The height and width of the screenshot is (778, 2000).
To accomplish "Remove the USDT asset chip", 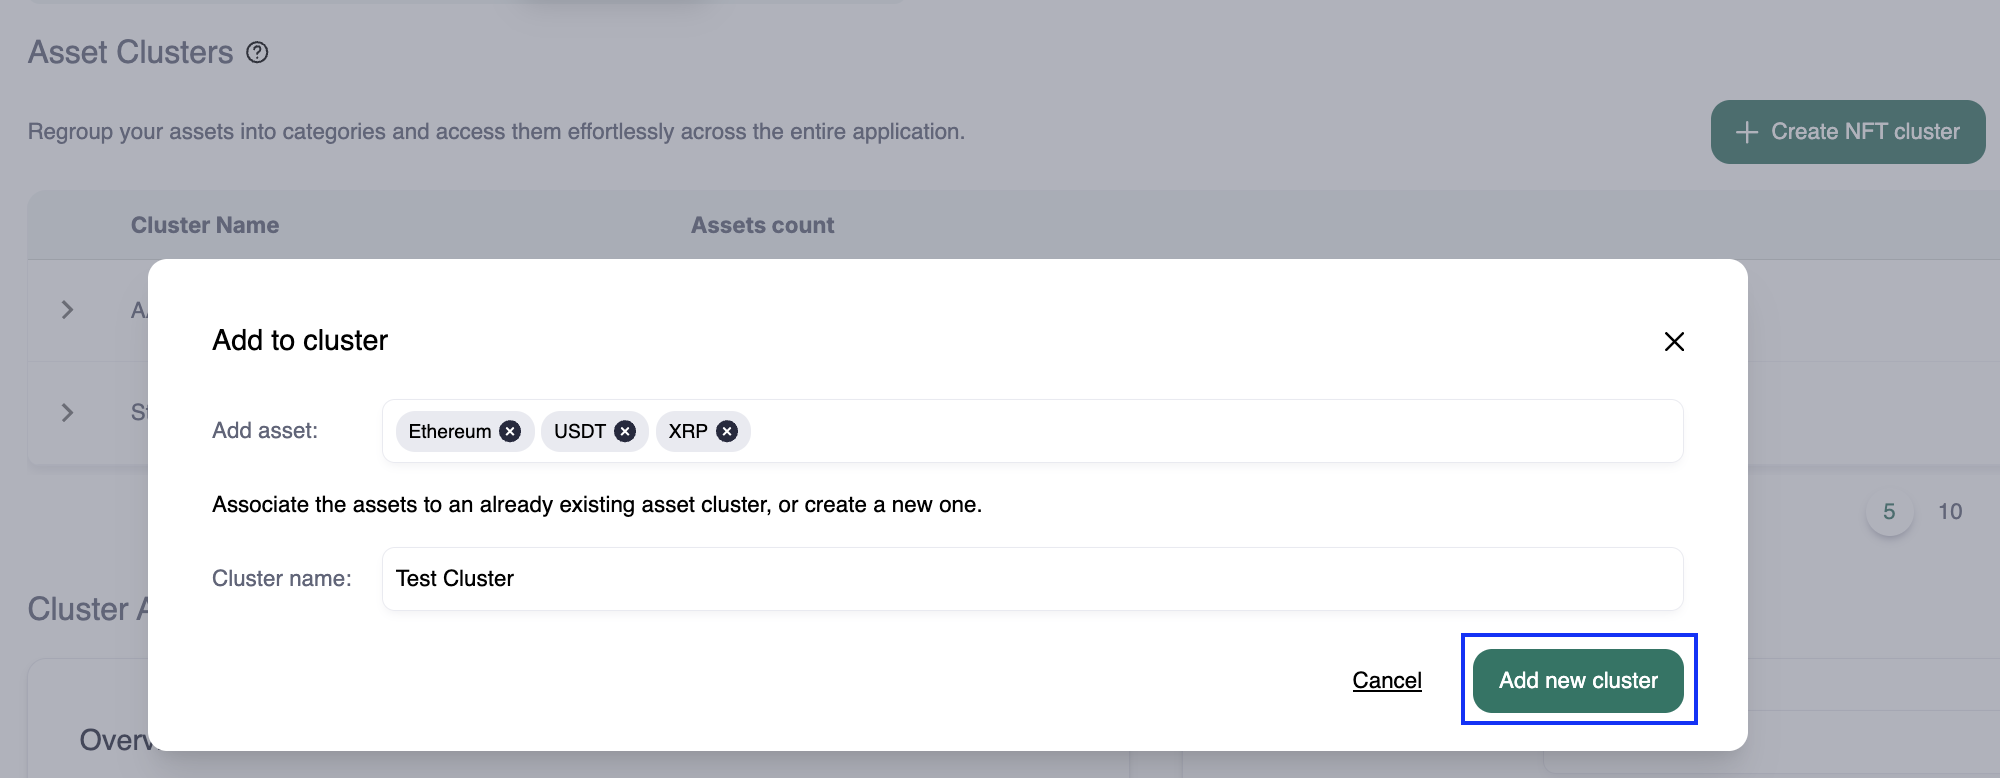I will pos(625,431).
